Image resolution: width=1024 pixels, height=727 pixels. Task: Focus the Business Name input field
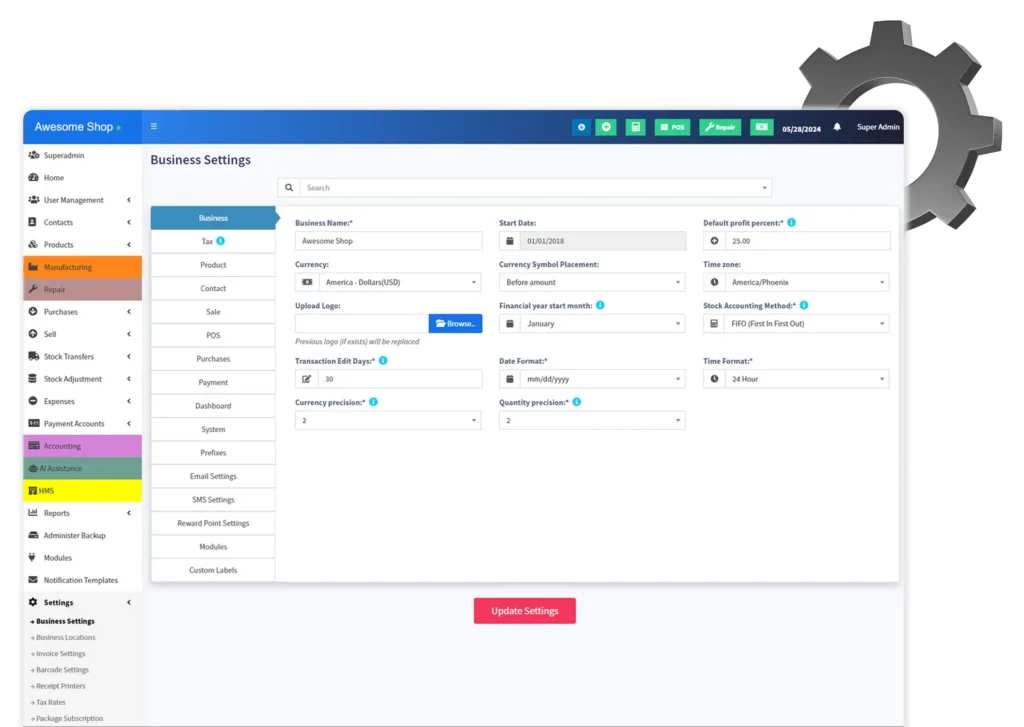coord(389,241)
